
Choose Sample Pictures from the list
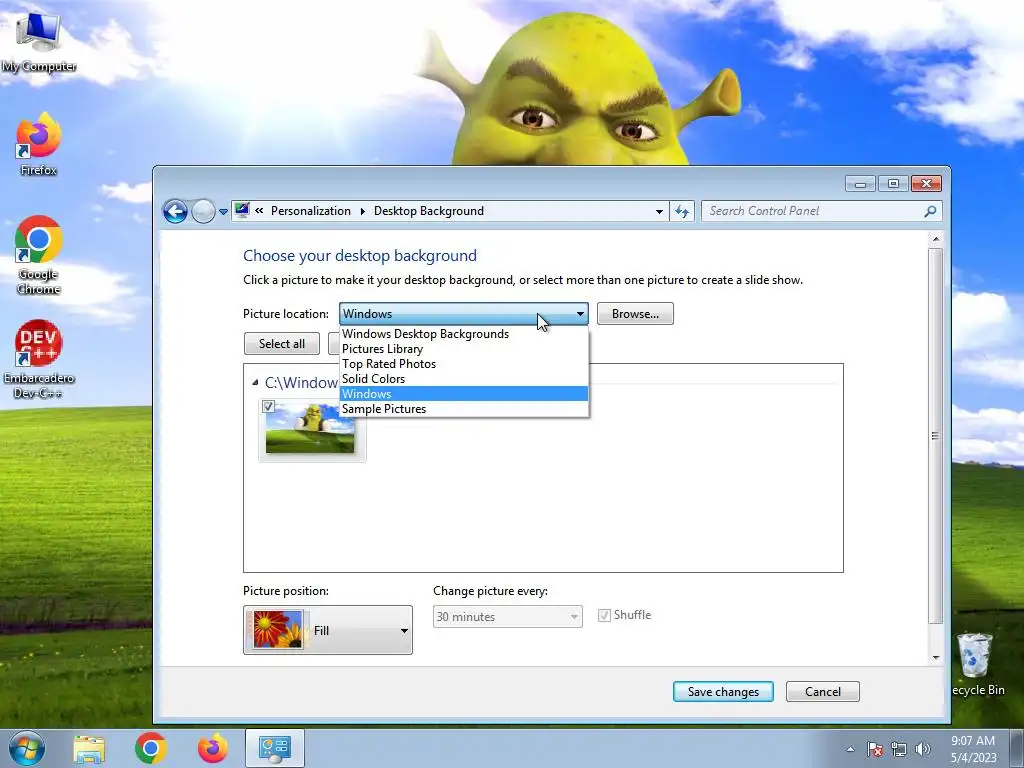tap(464, 409)
